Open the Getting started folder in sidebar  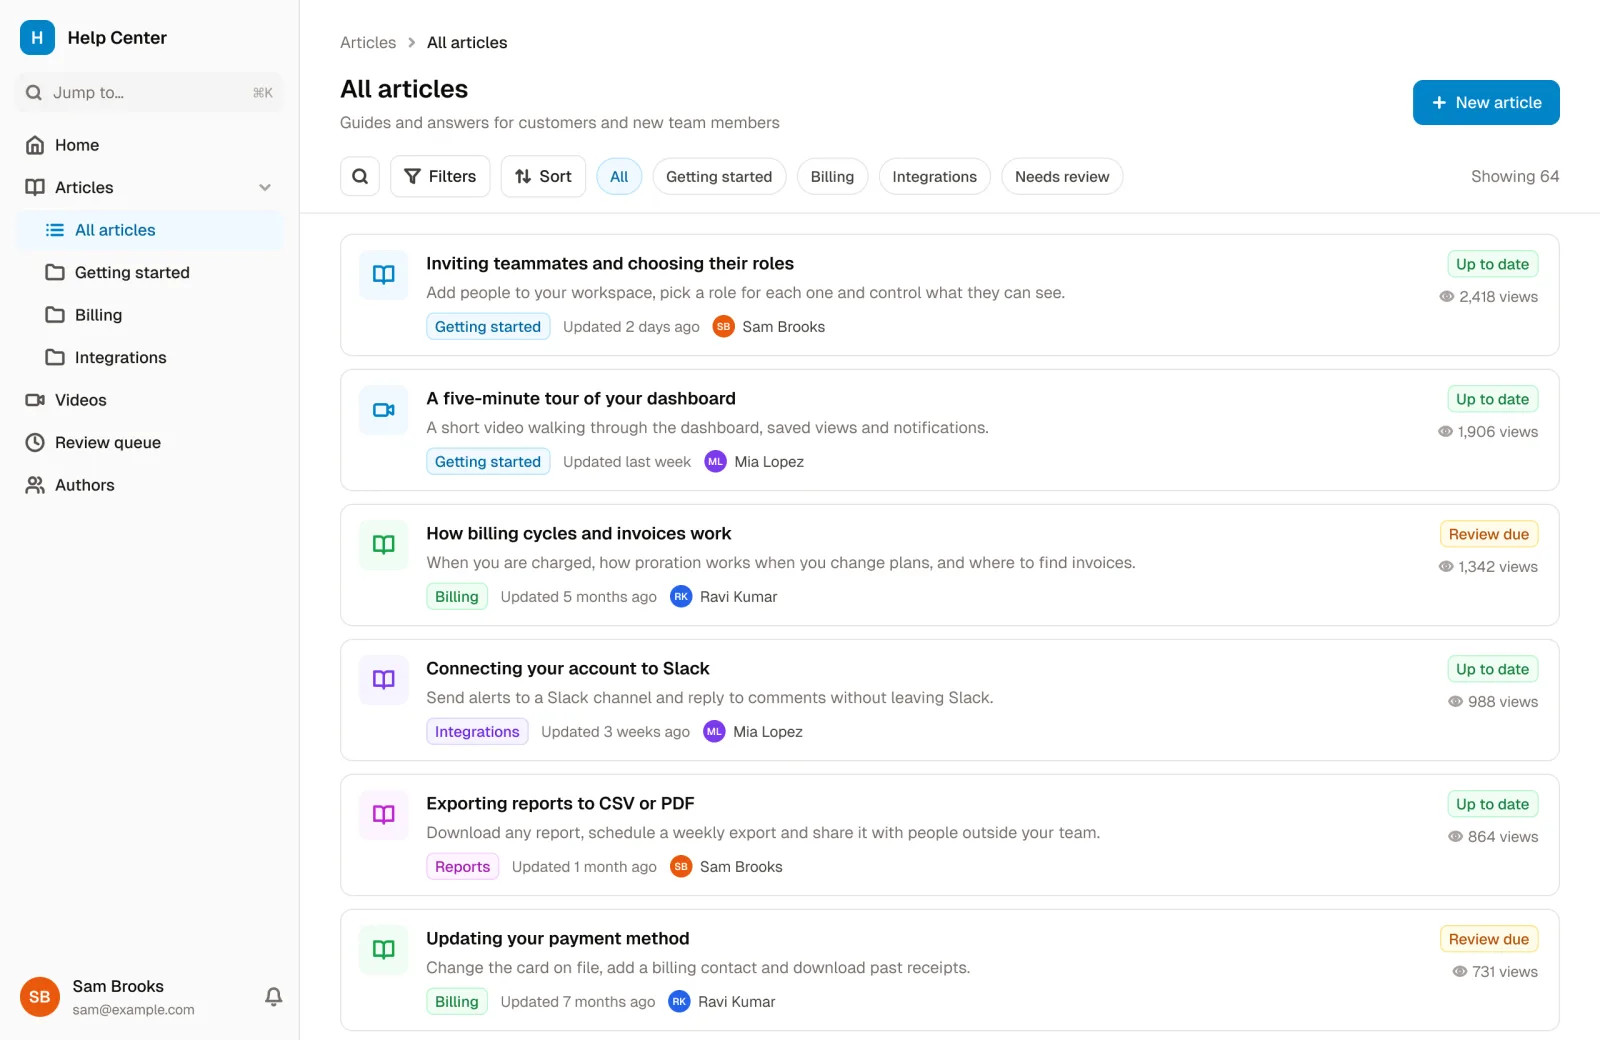tap(150, 272)
